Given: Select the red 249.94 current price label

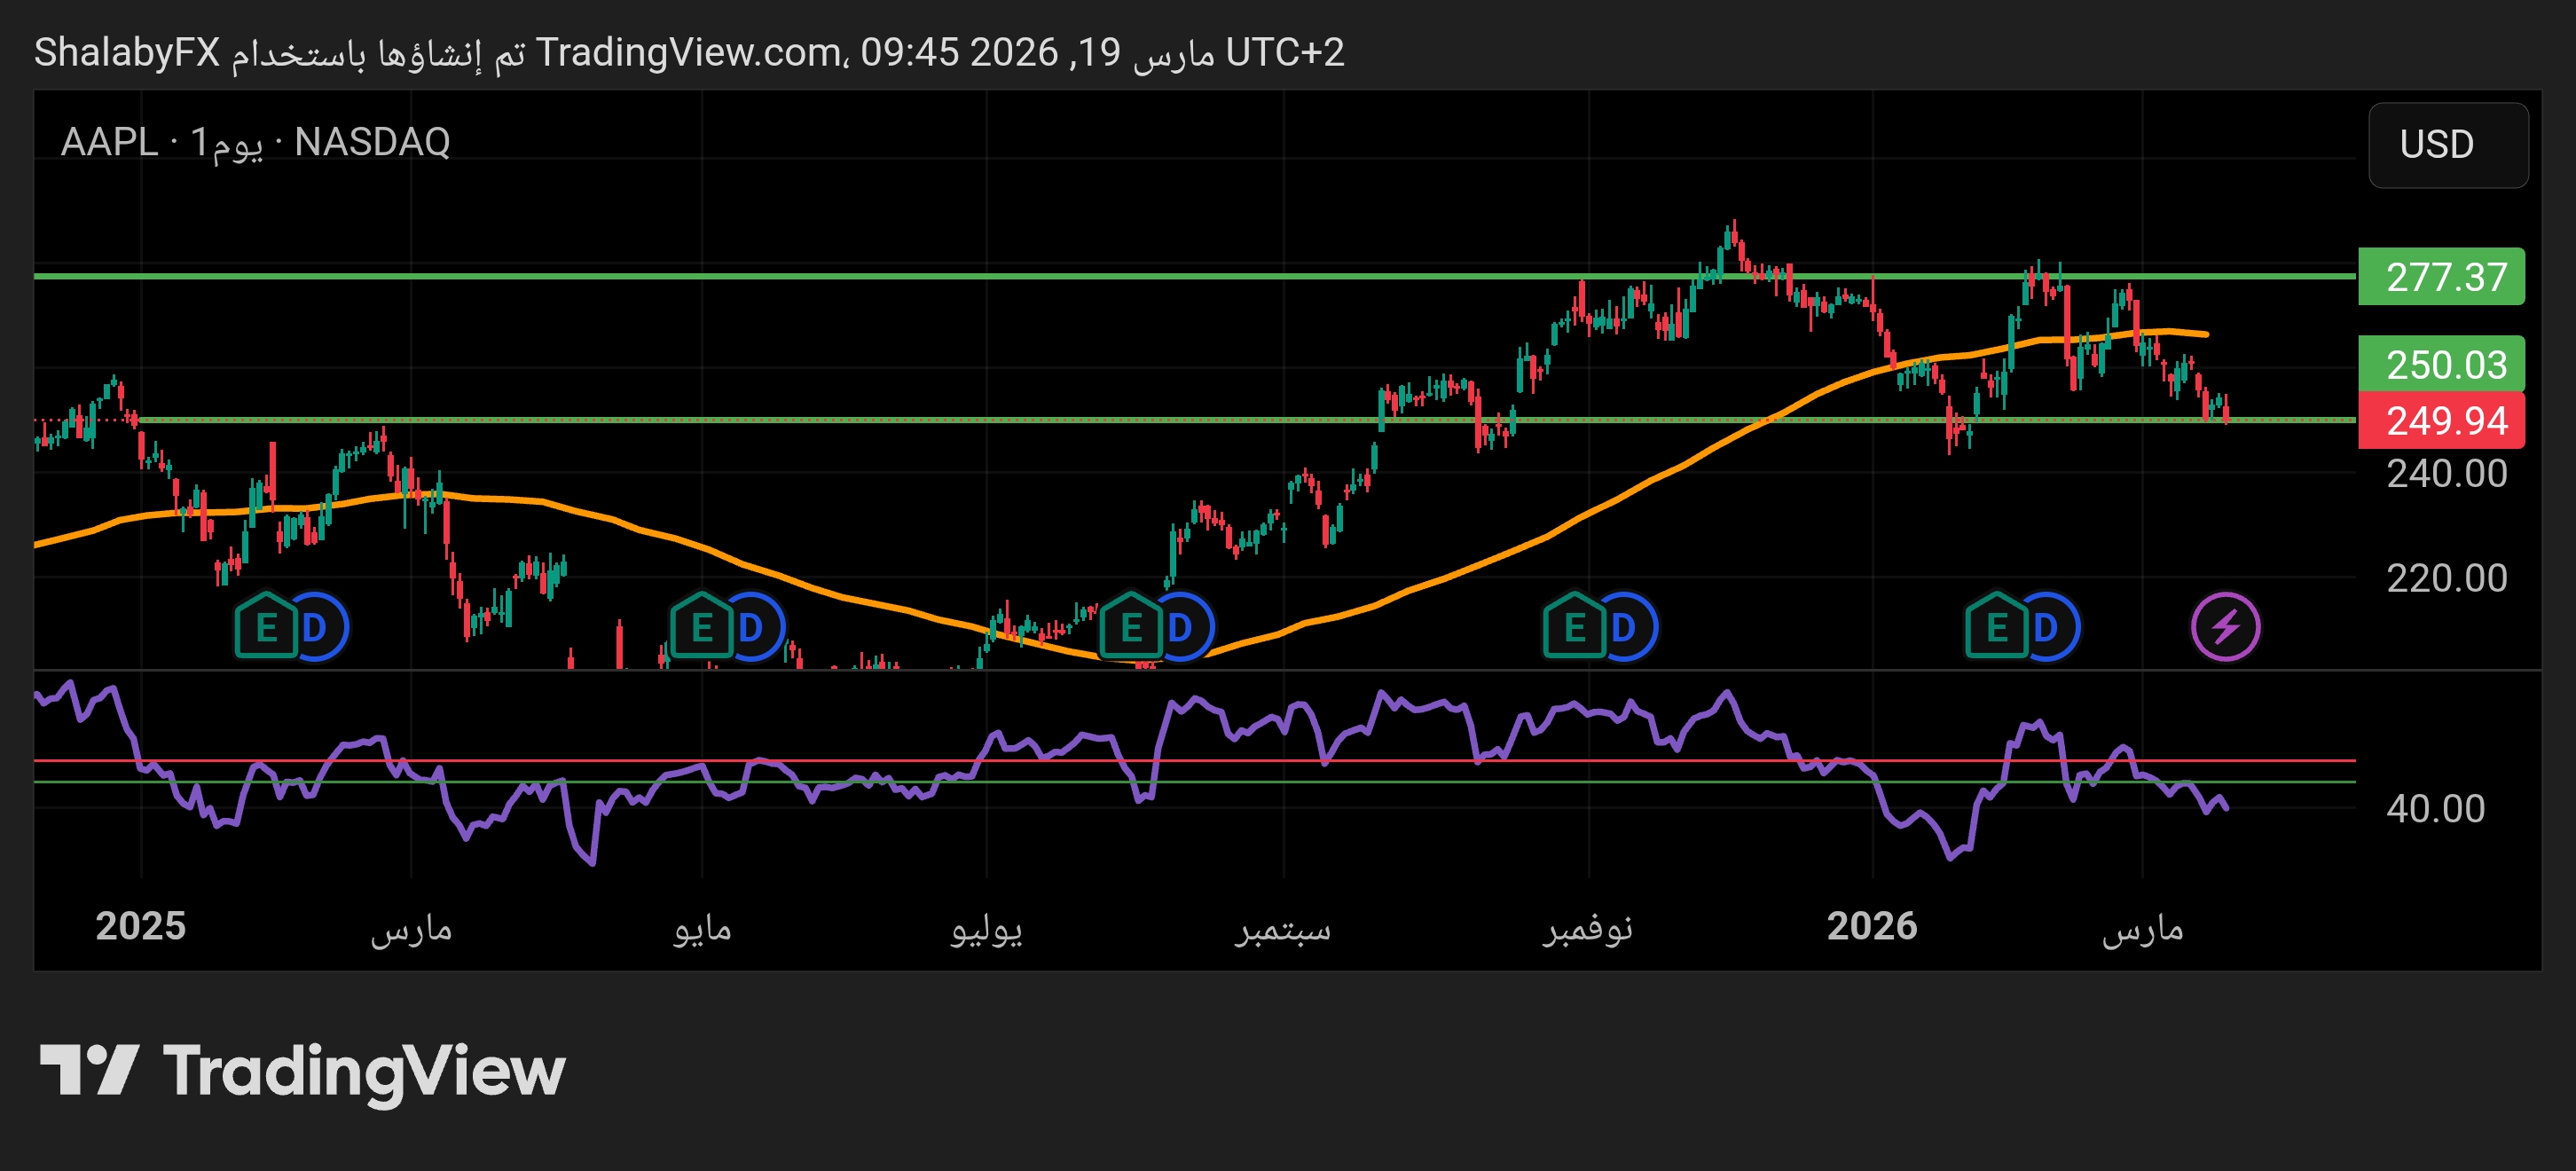Looking at the screenshot, I should click(2440, 421).
